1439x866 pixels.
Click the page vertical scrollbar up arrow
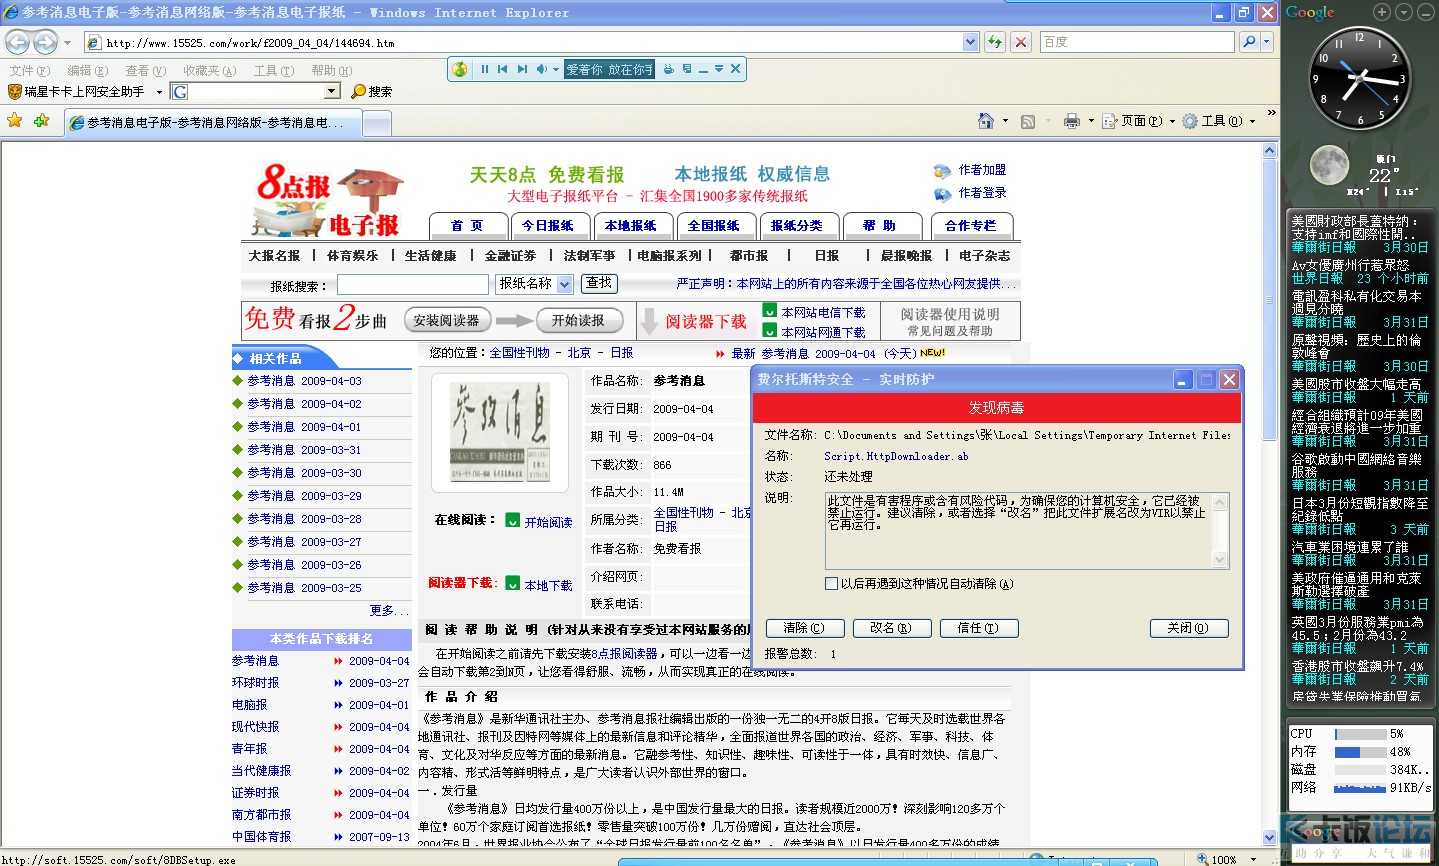(1270, 151)
